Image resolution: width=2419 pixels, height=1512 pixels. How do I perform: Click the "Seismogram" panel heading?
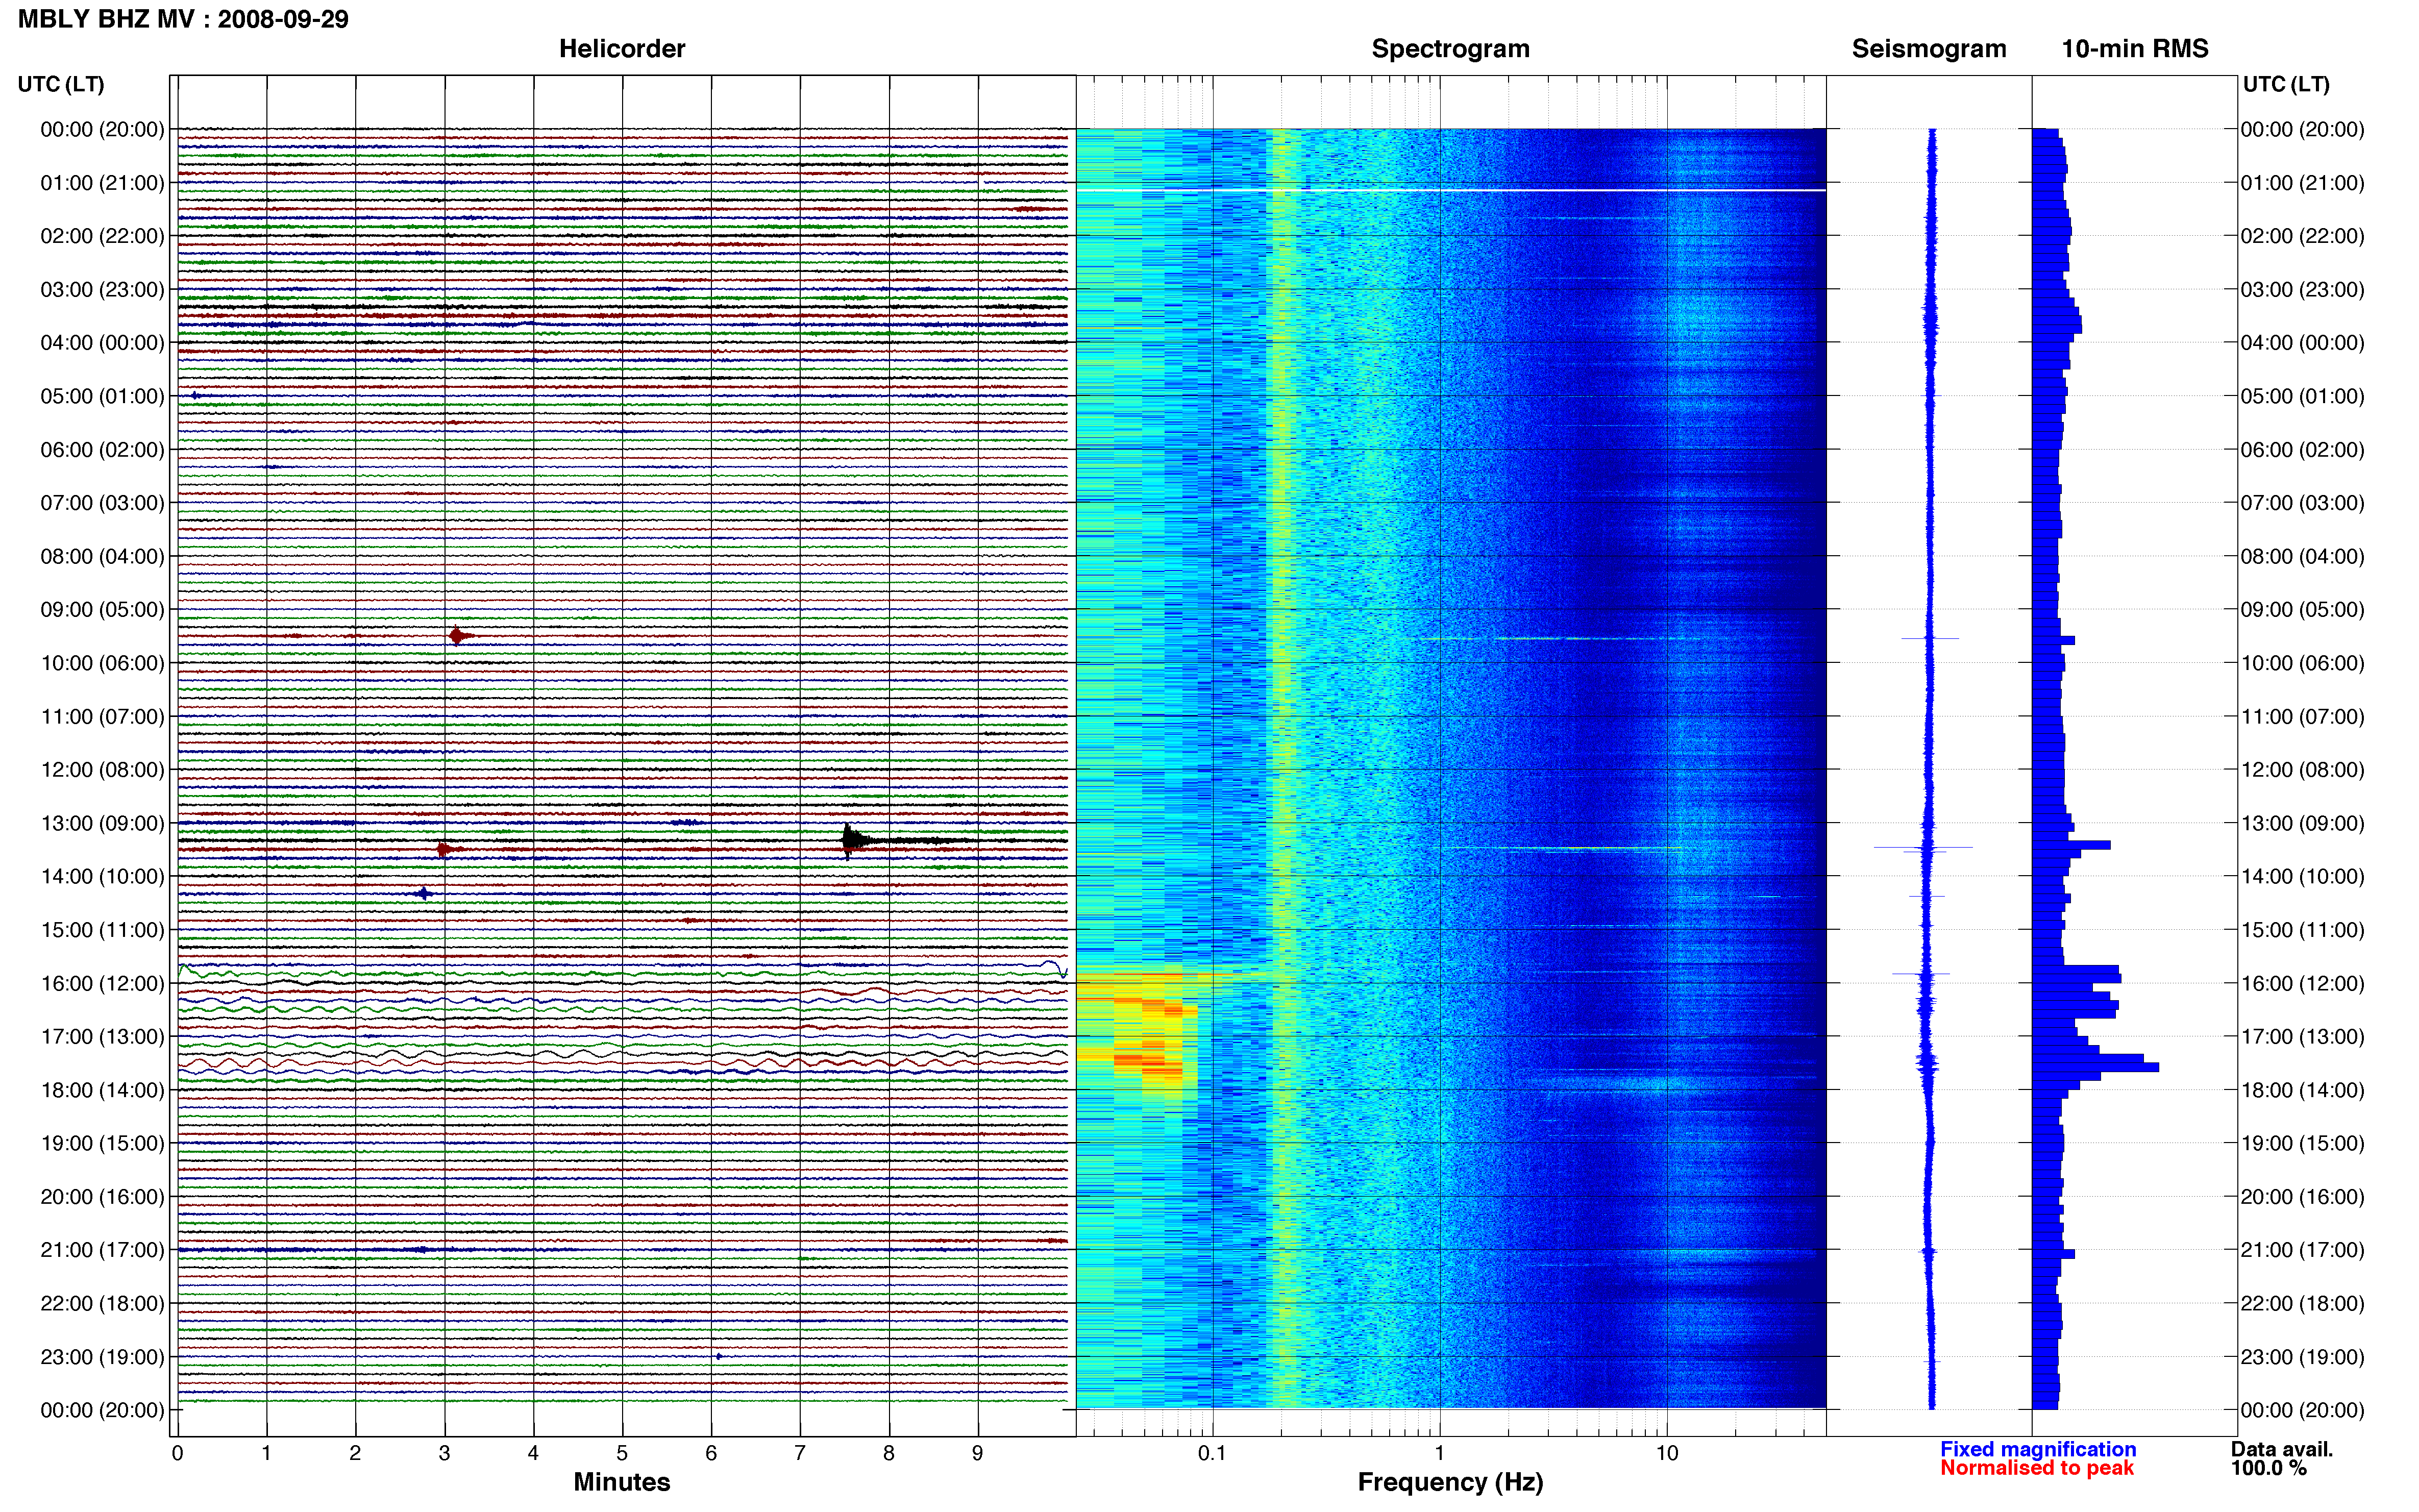coord(1929,49)
